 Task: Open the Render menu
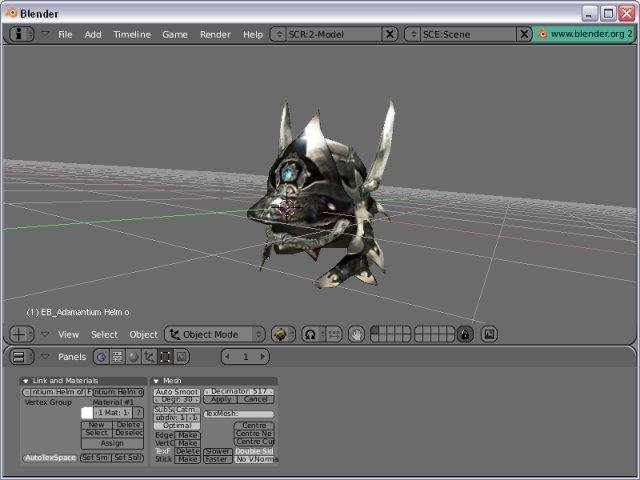(215, 34)
